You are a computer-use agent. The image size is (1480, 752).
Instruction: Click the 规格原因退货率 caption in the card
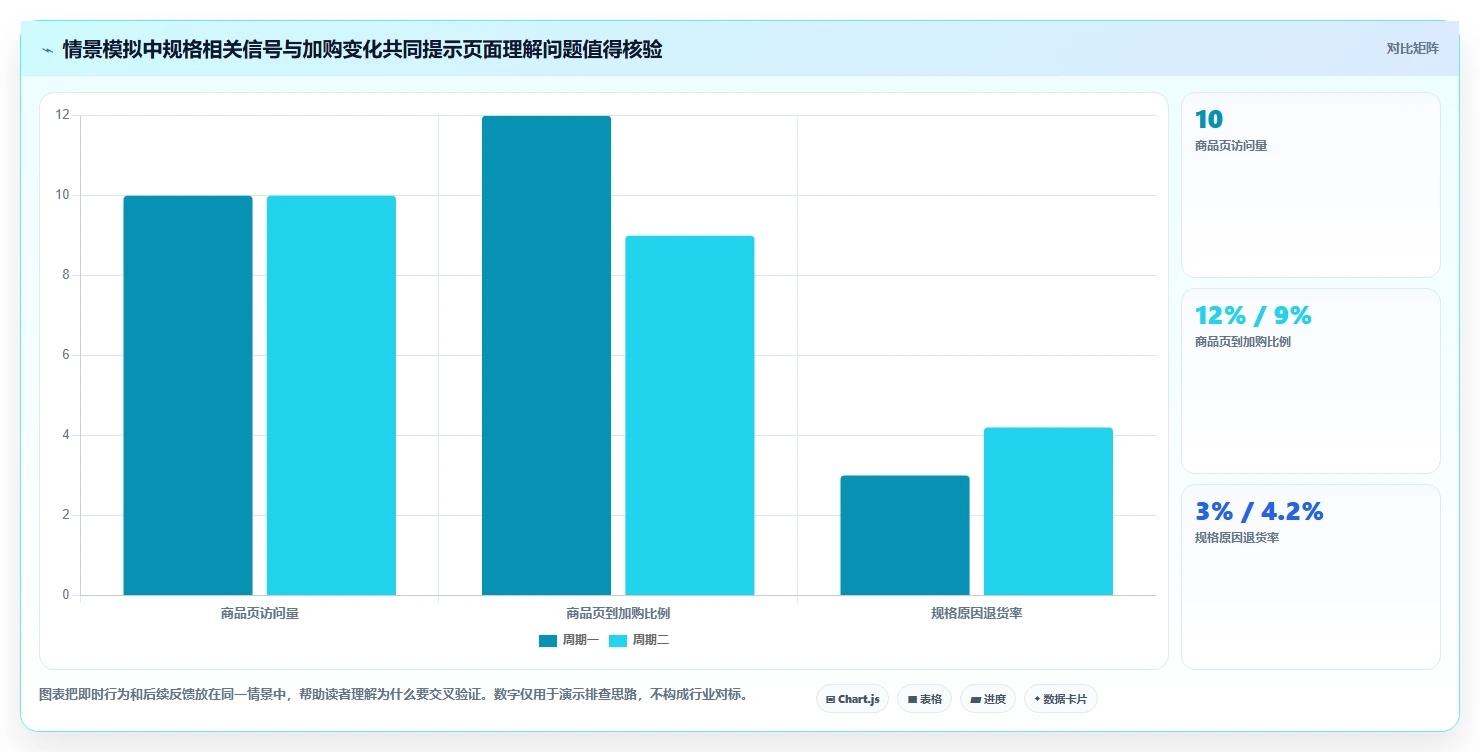pyautogui.click(x=1237, y=538)
